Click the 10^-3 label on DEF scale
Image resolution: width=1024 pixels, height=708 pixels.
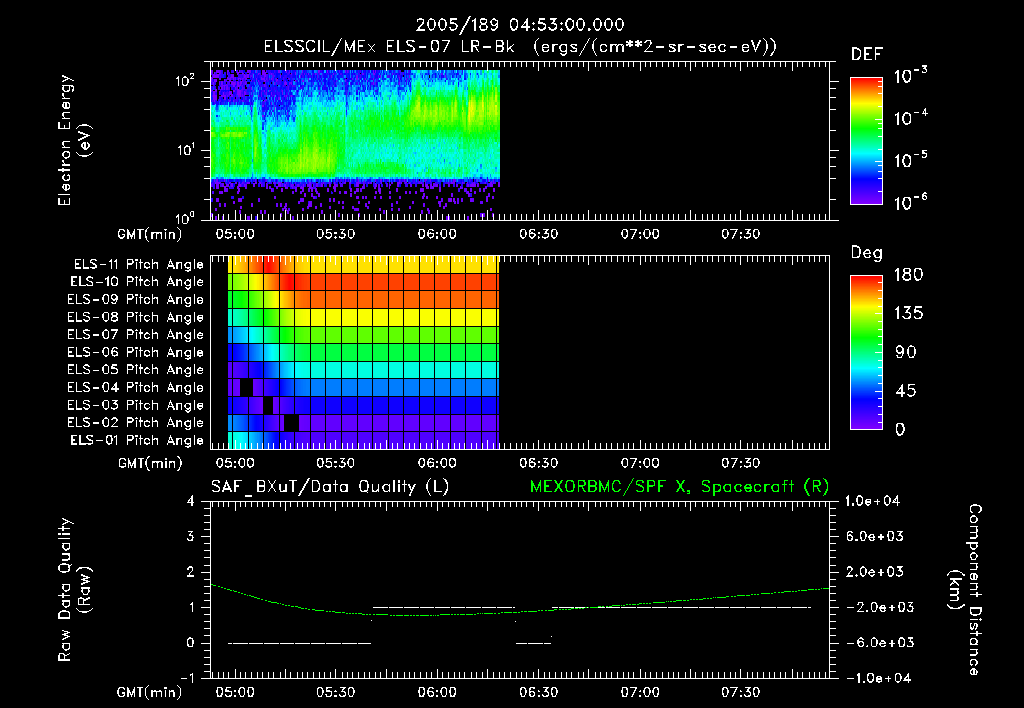(910, 75)
